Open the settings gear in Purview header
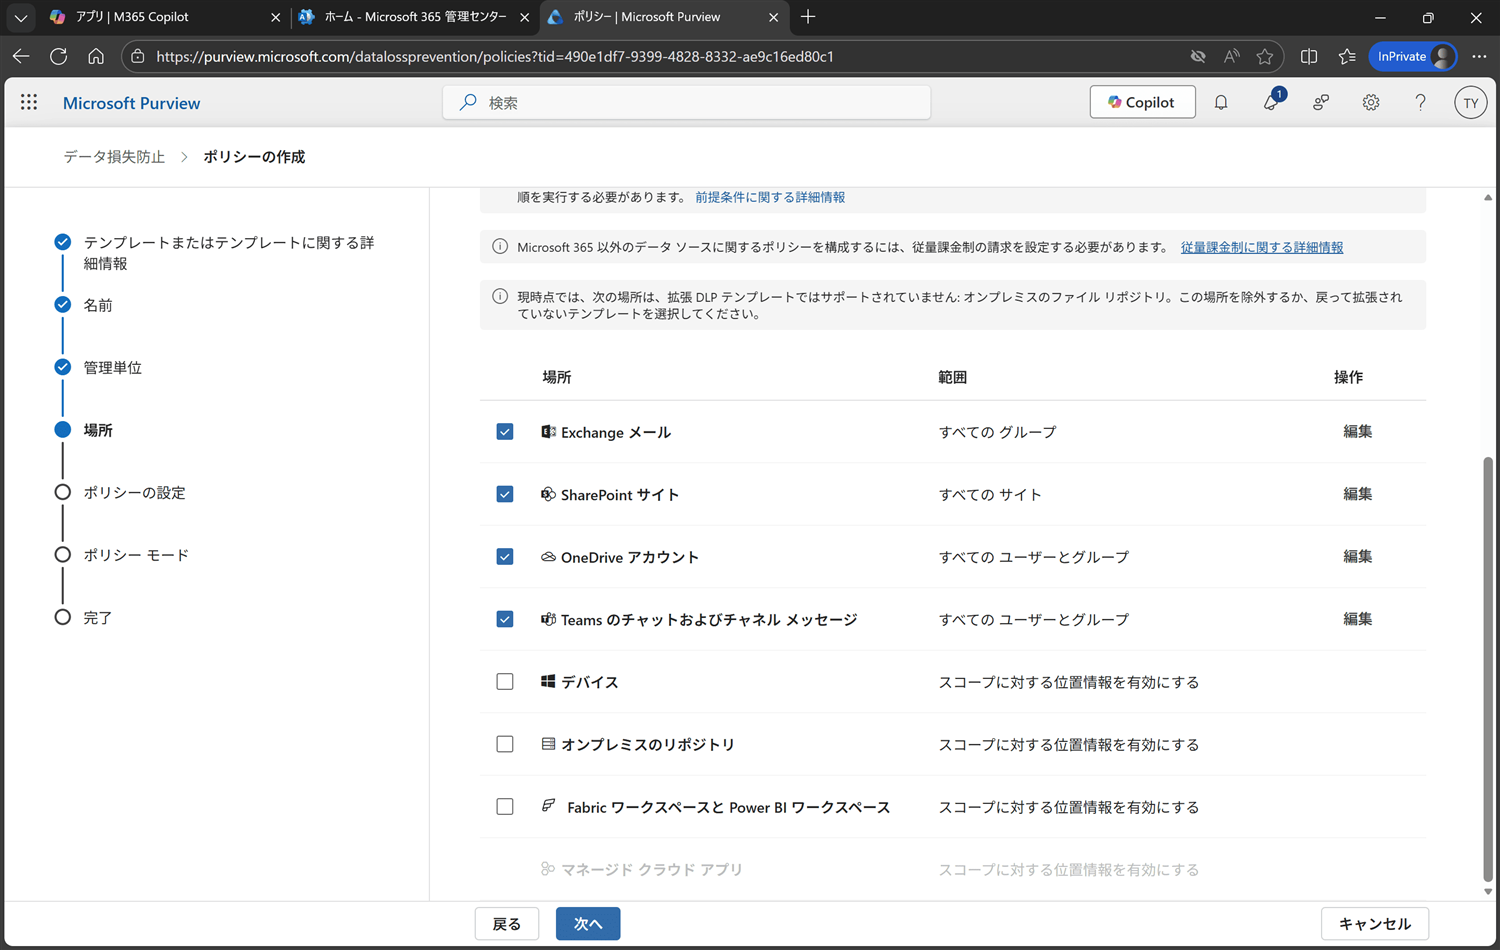Viewport: 1500px width, 950px height. (1371, 102)
